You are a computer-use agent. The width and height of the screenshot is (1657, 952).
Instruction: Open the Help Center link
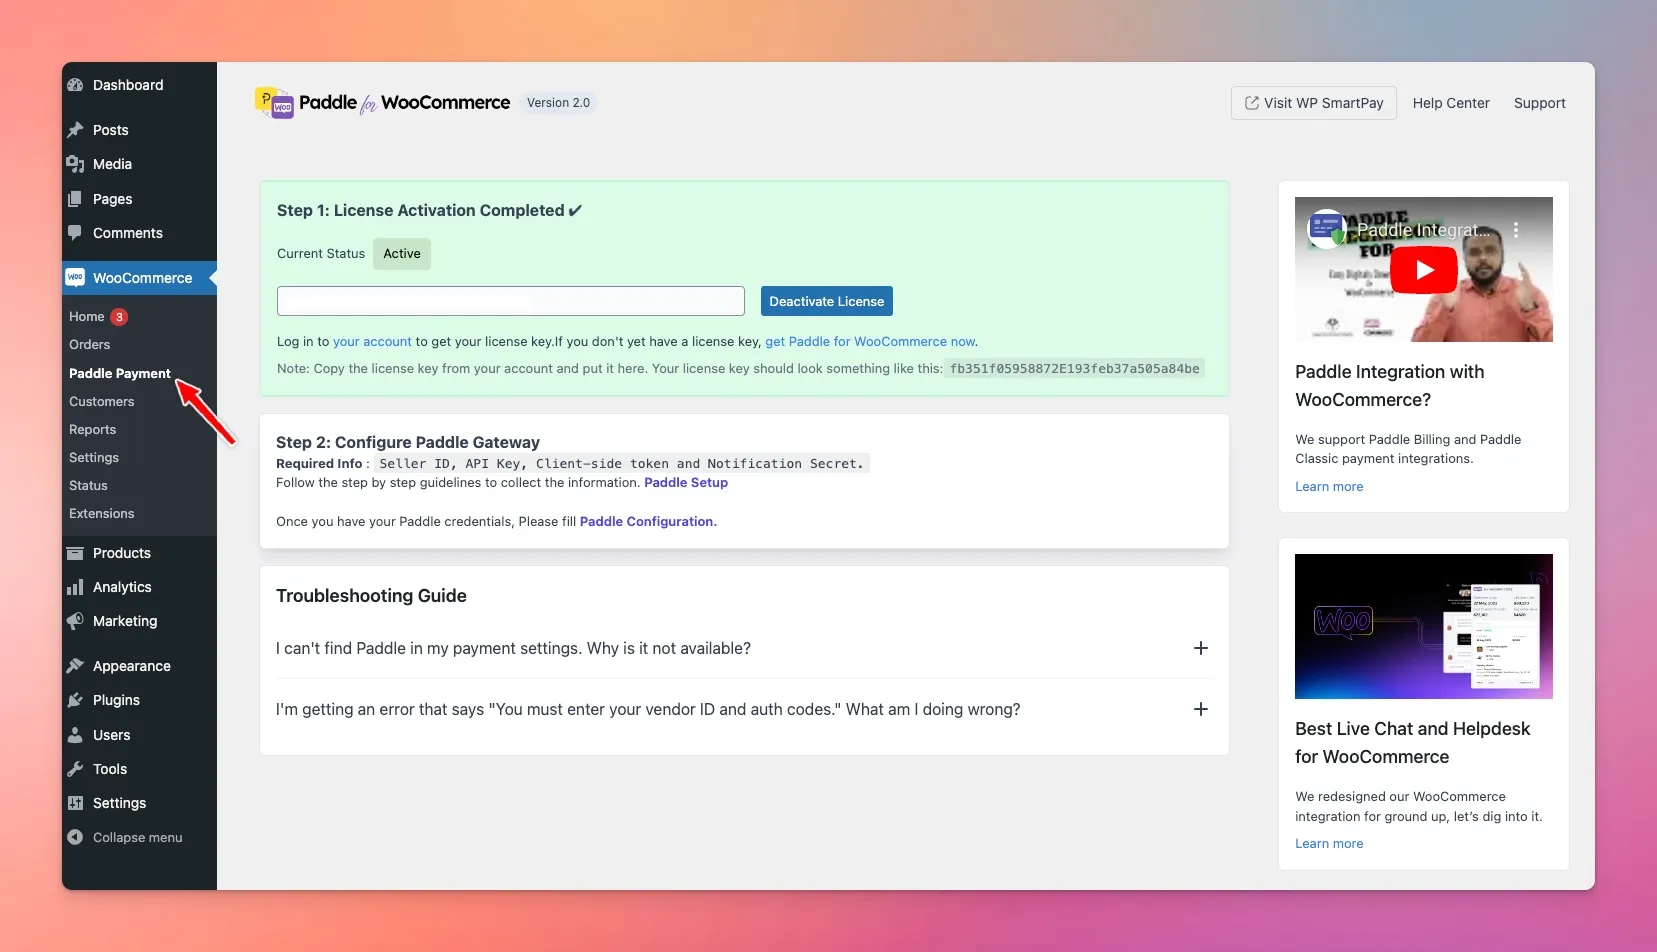(x=1451, y=103)
